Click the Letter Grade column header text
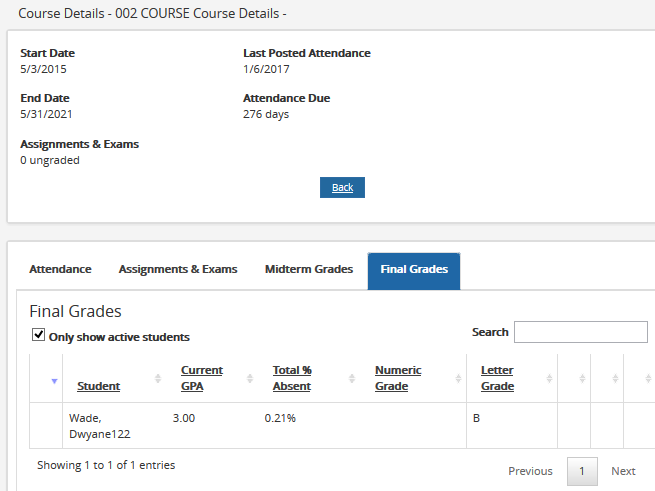 (x=497, y=378)
